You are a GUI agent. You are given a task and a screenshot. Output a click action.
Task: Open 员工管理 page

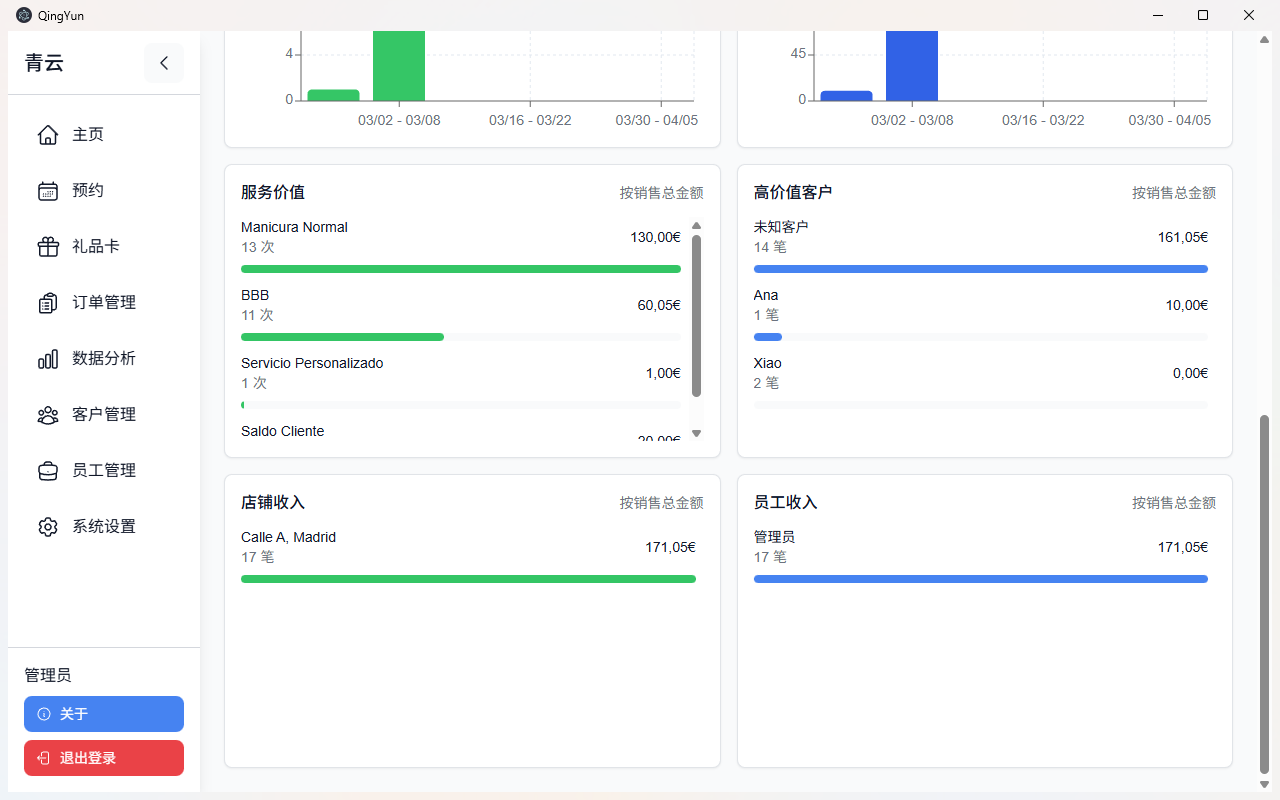point(104,471)
